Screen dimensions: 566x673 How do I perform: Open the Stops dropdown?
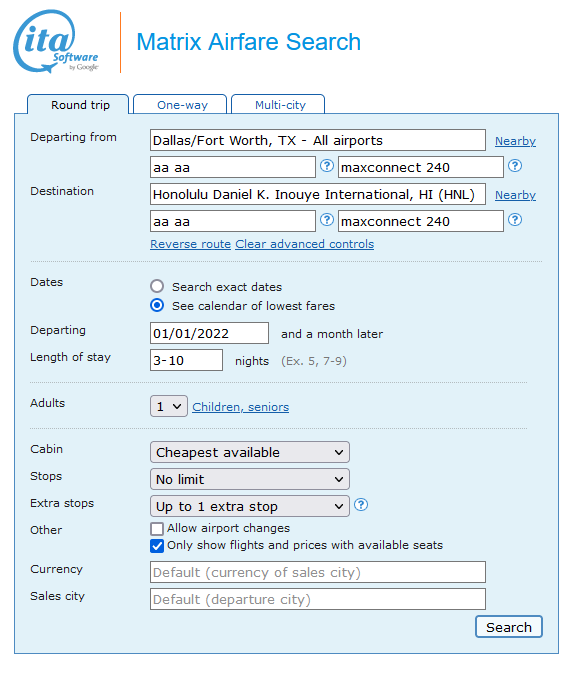pos(250,479)
